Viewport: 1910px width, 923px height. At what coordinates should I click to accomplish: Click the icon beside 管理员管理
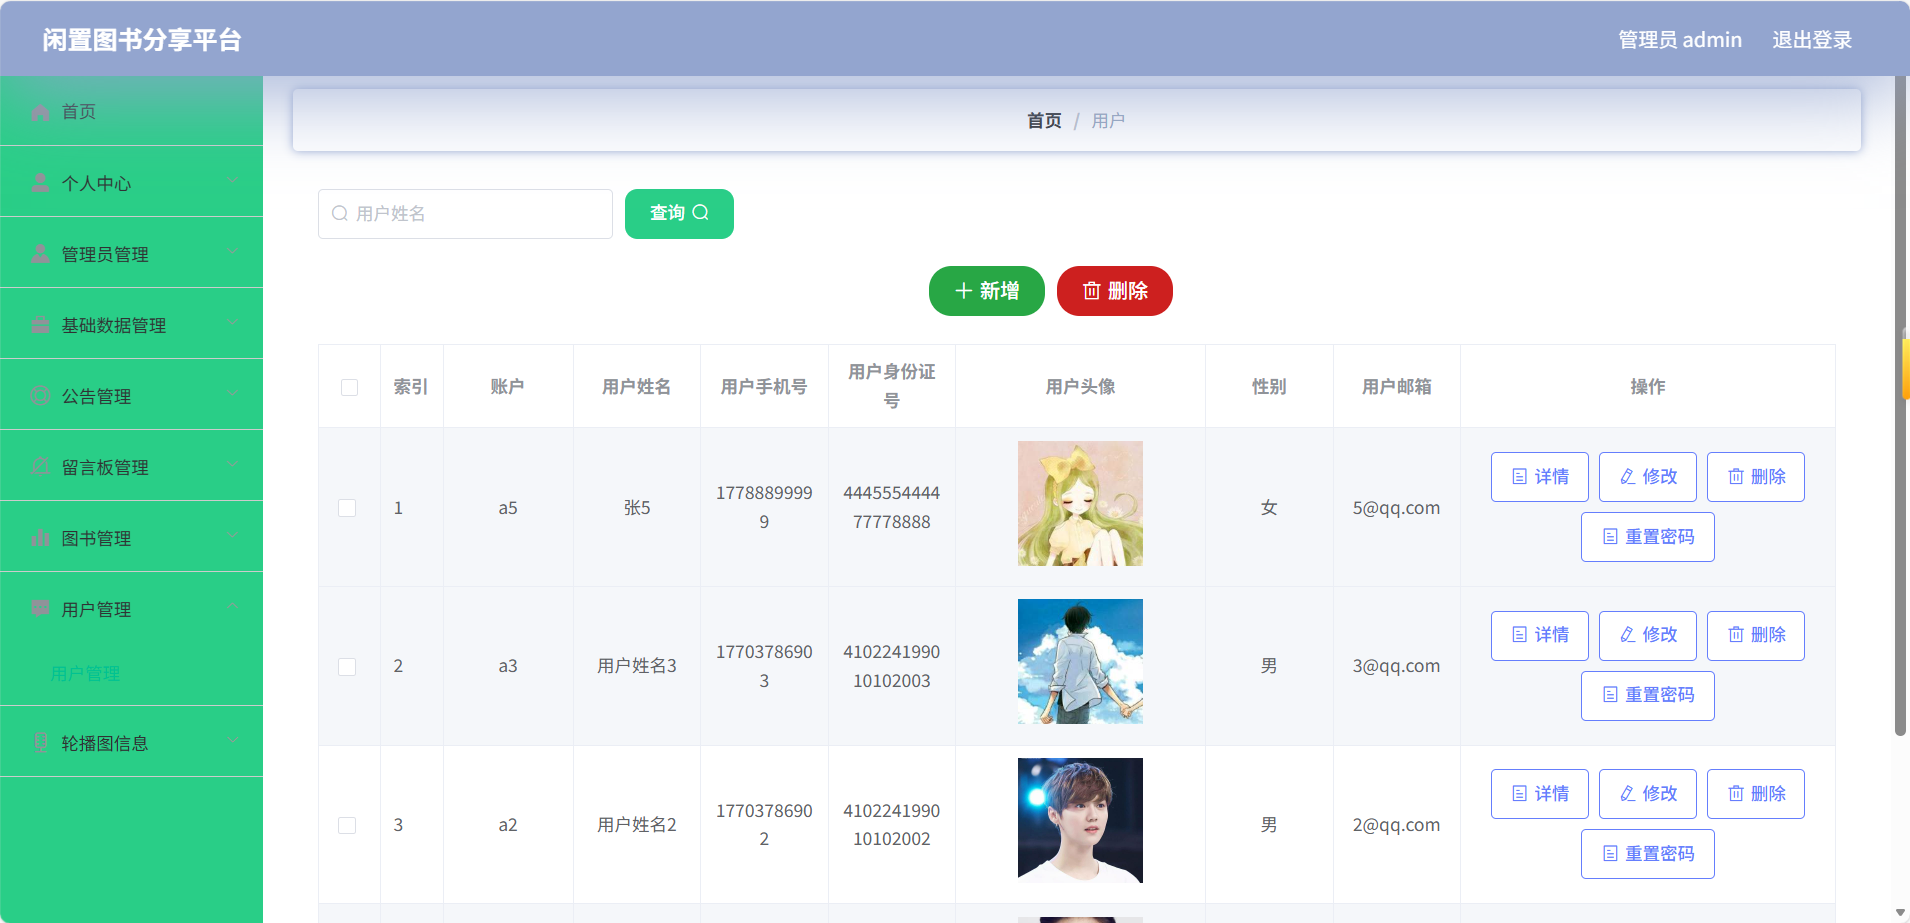pos(40,254)
